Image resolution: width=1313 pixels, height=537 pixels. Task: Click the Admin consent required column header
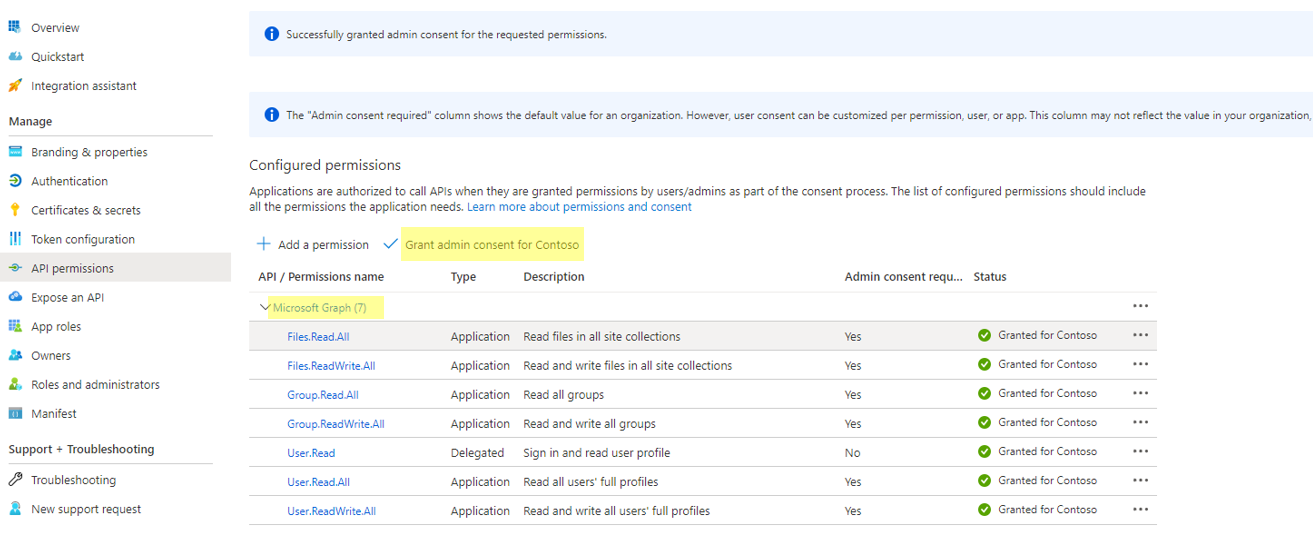pos(903,277)
